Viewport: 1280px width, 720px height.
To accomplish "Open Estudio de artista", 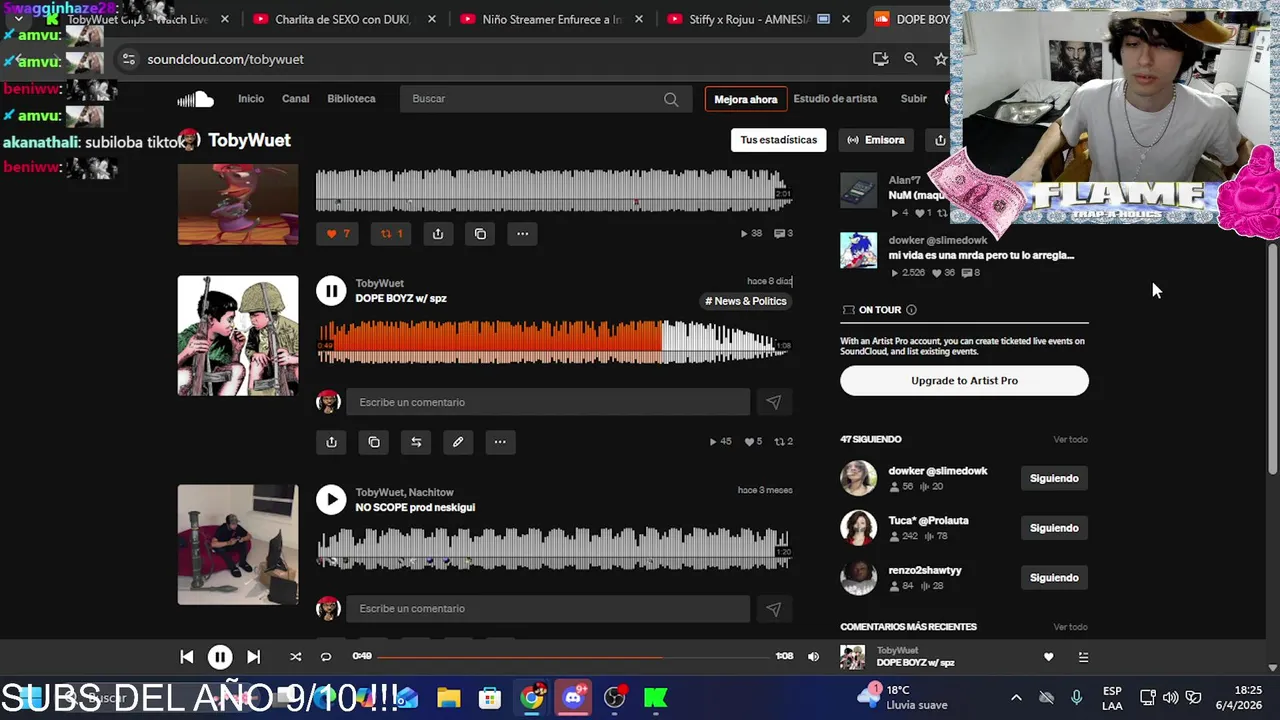I will coord(835,99).
